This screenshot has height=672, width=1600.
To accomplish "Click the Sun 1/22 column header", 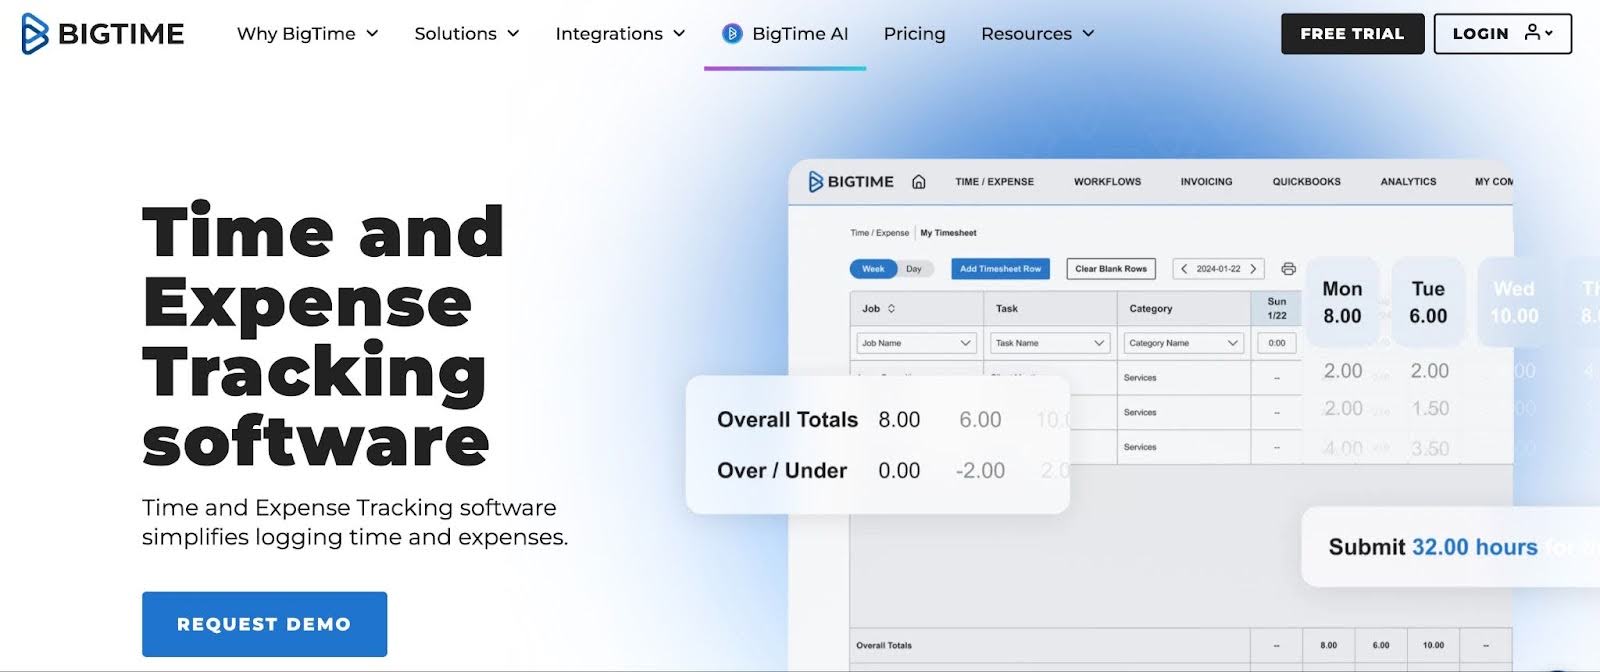I will pyautogui.click(x=1277, y=308).
